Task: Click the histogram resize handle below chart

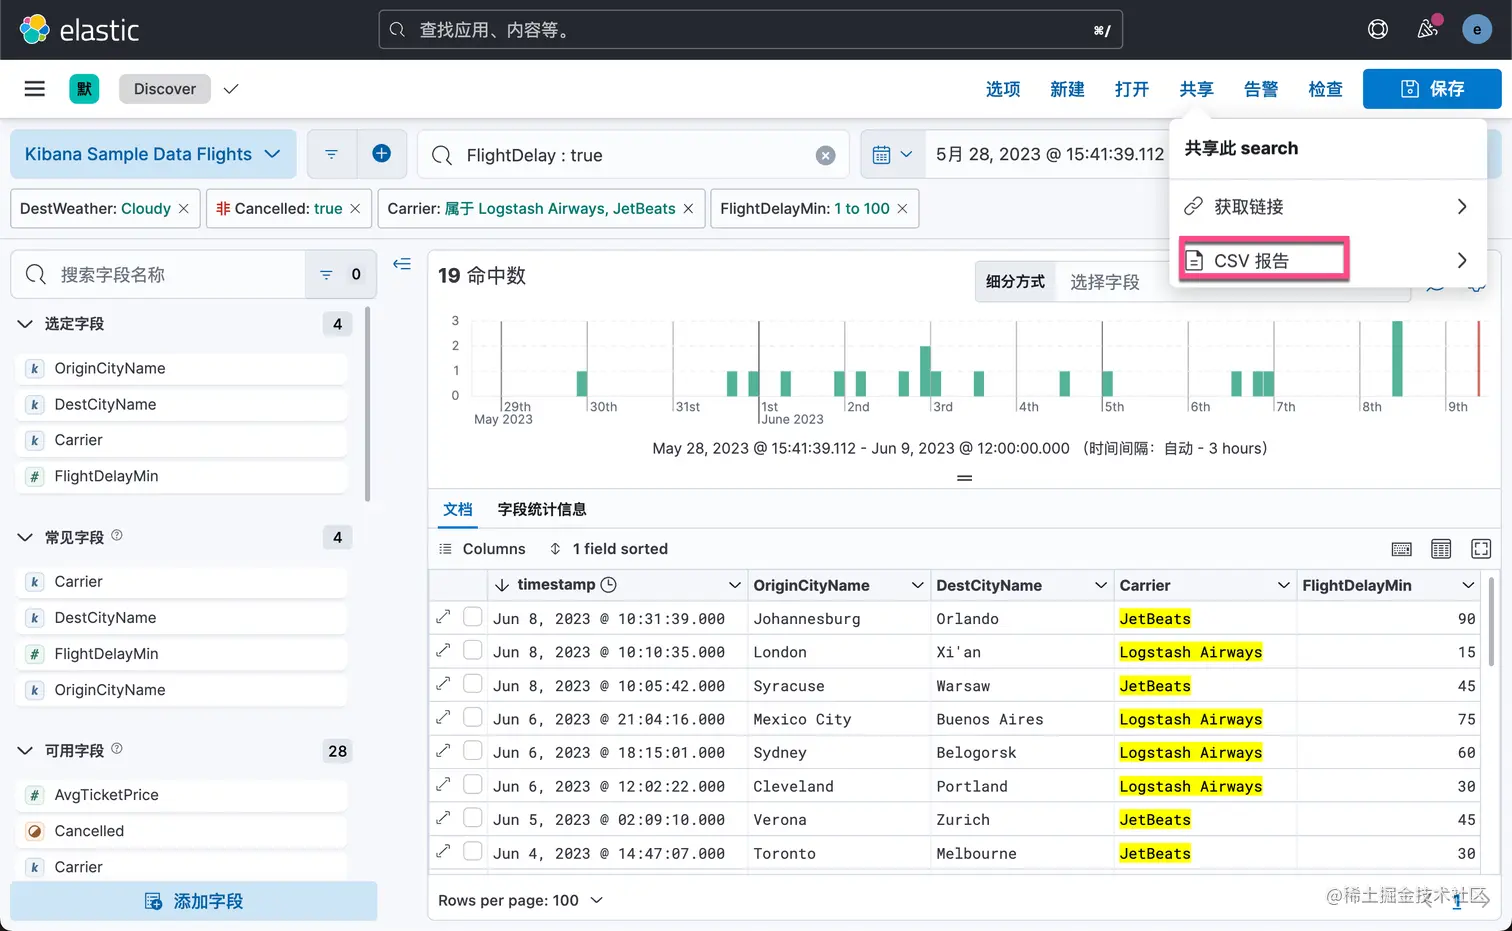Action: click(964, 478)
